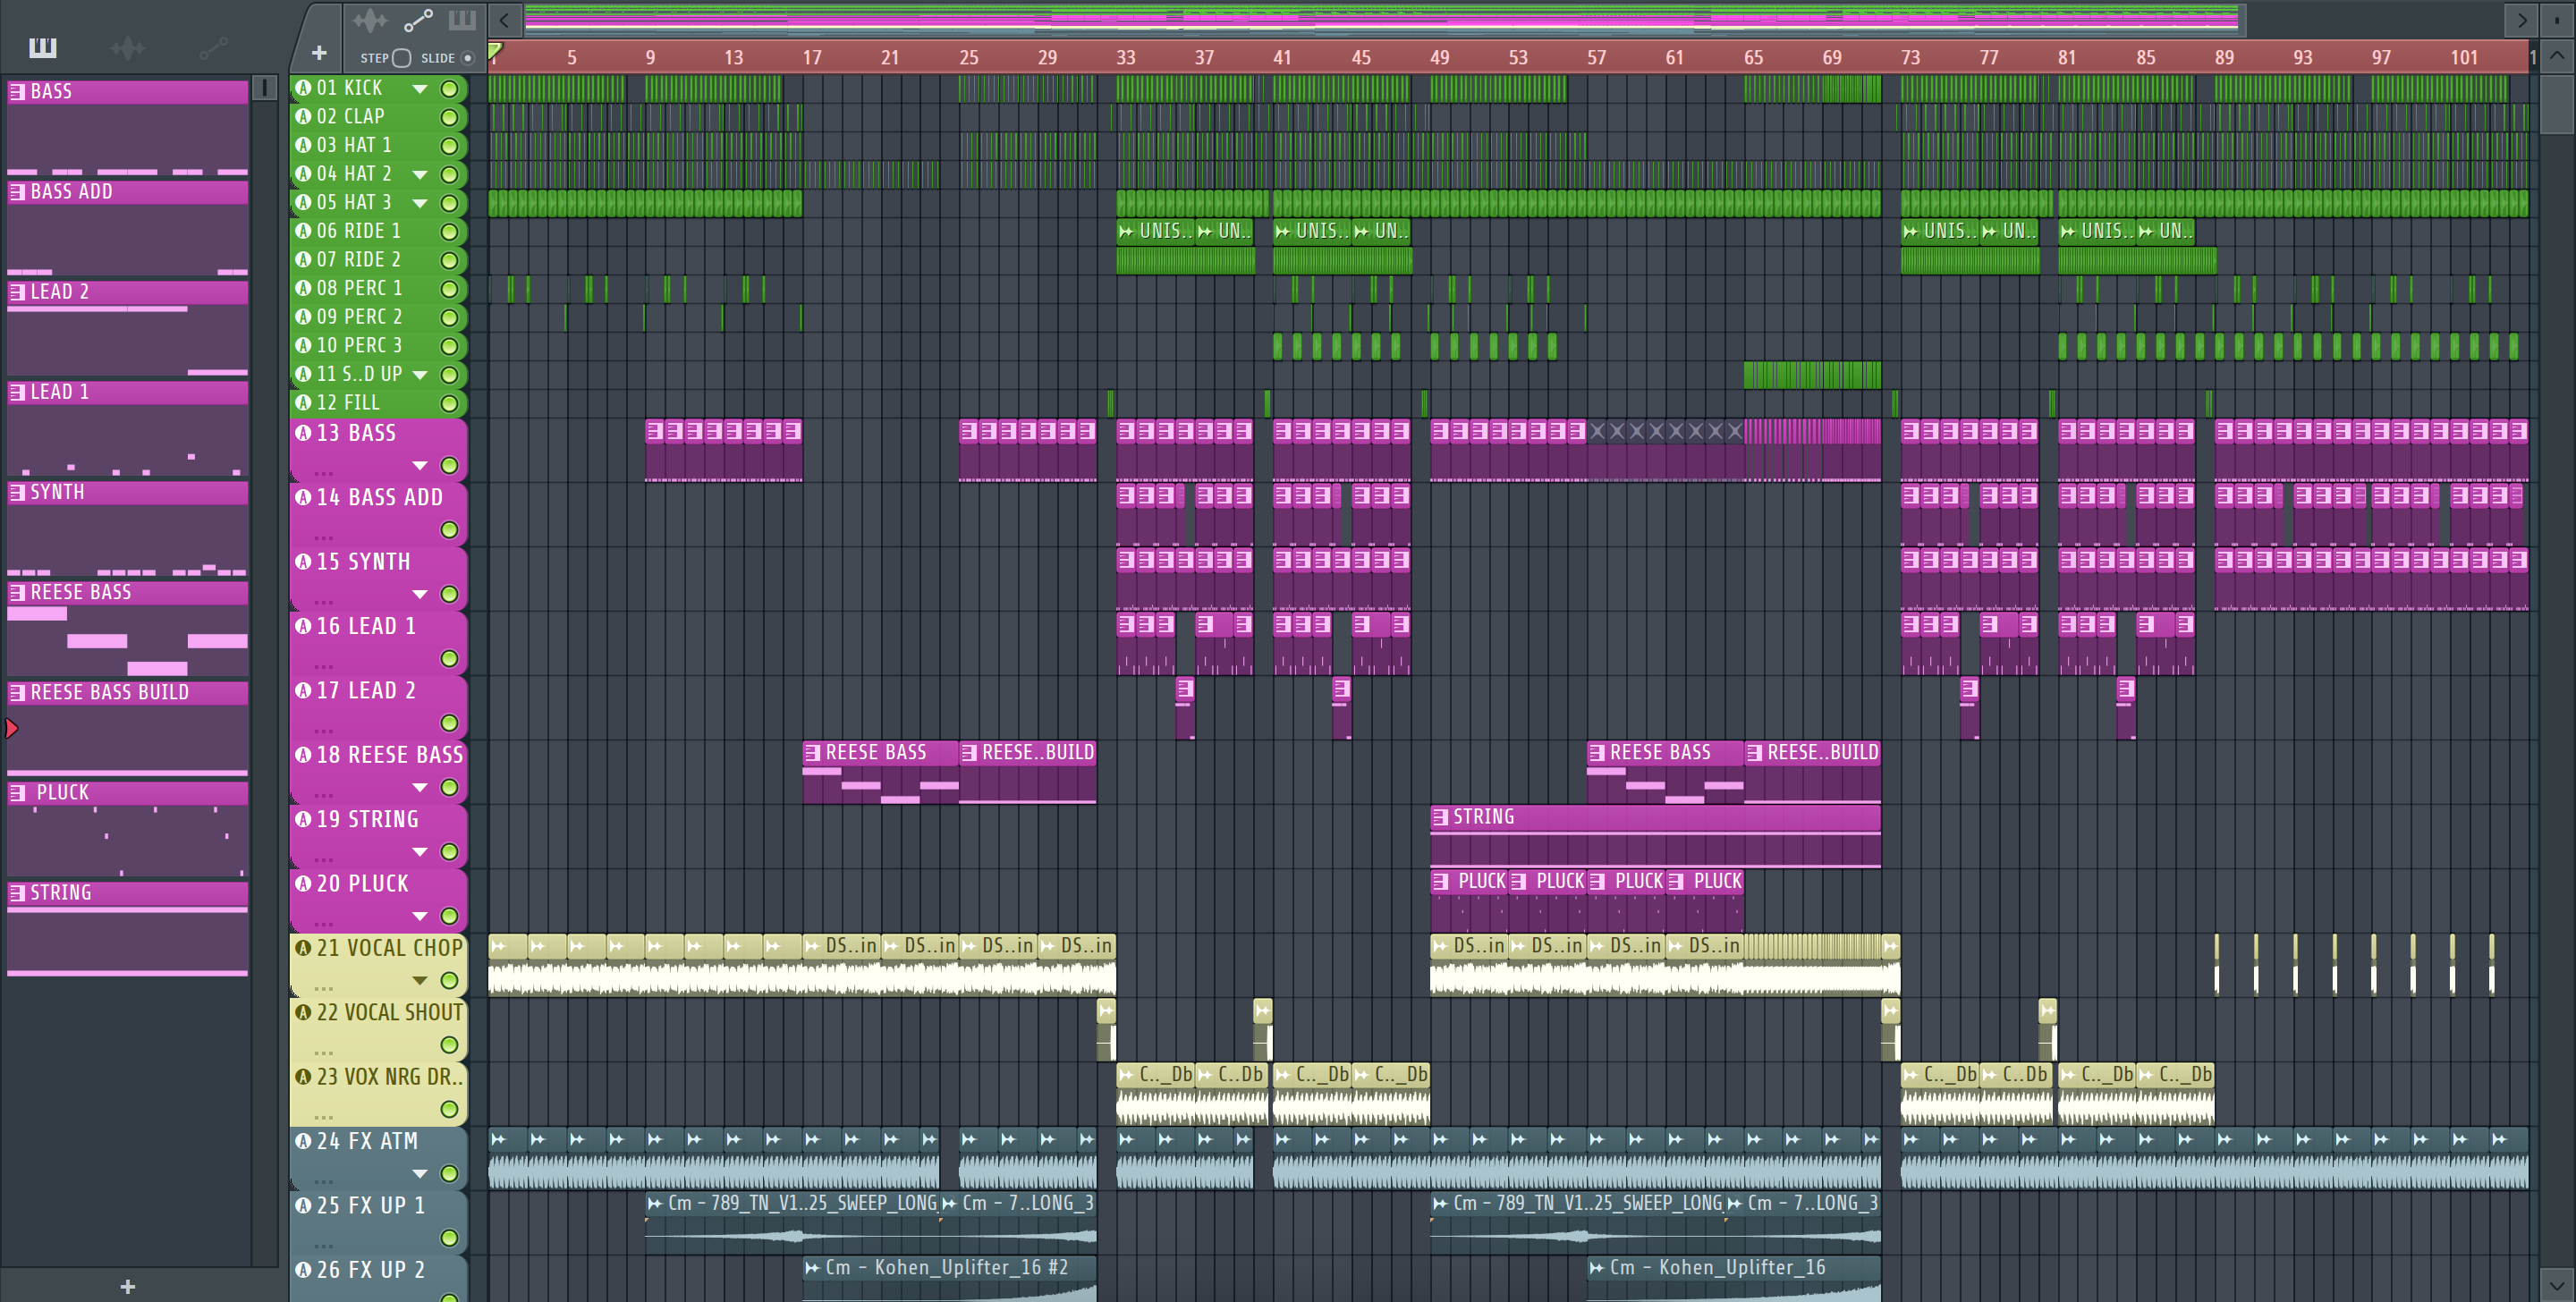This screenshot has height=1302, width=2576.
Task: Click the 18 REESE BASS track A icon
Action: click(303, 755)
